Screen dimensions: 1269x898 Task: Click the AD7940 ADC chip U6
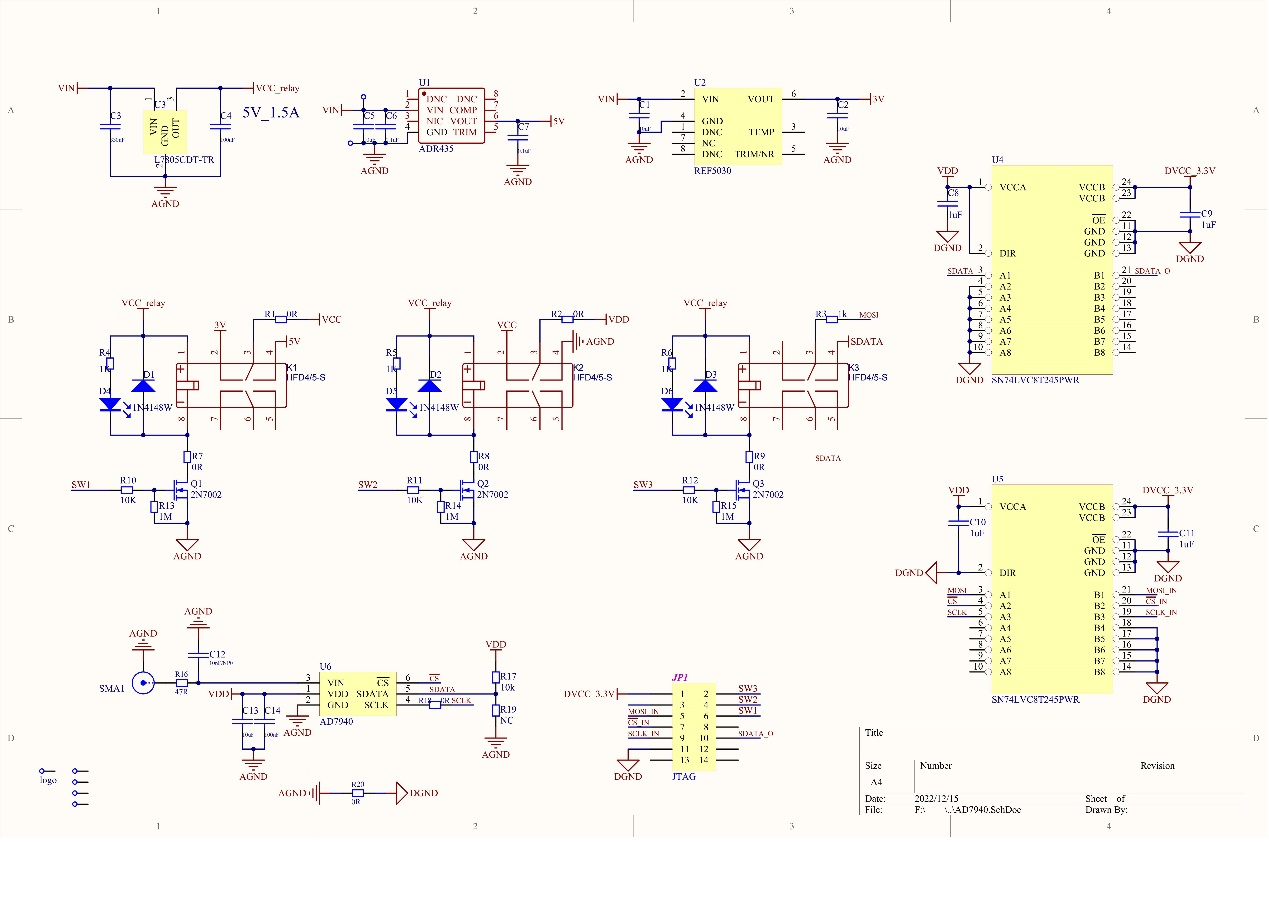[x=357, y=693]
